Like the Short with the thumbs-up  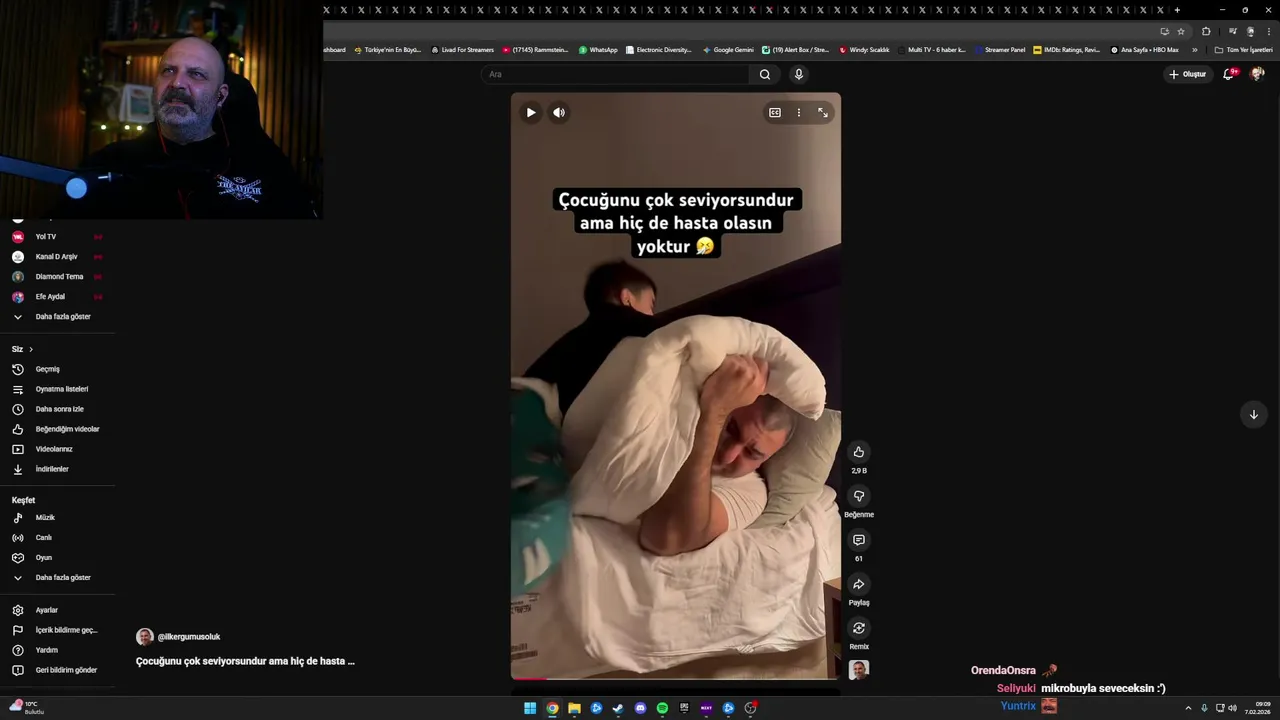859,452
